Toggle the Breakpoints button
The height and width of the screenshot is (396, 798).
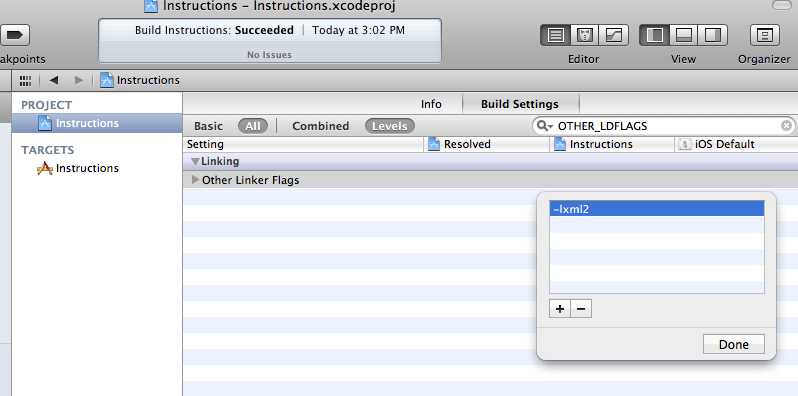pos(14,35)
